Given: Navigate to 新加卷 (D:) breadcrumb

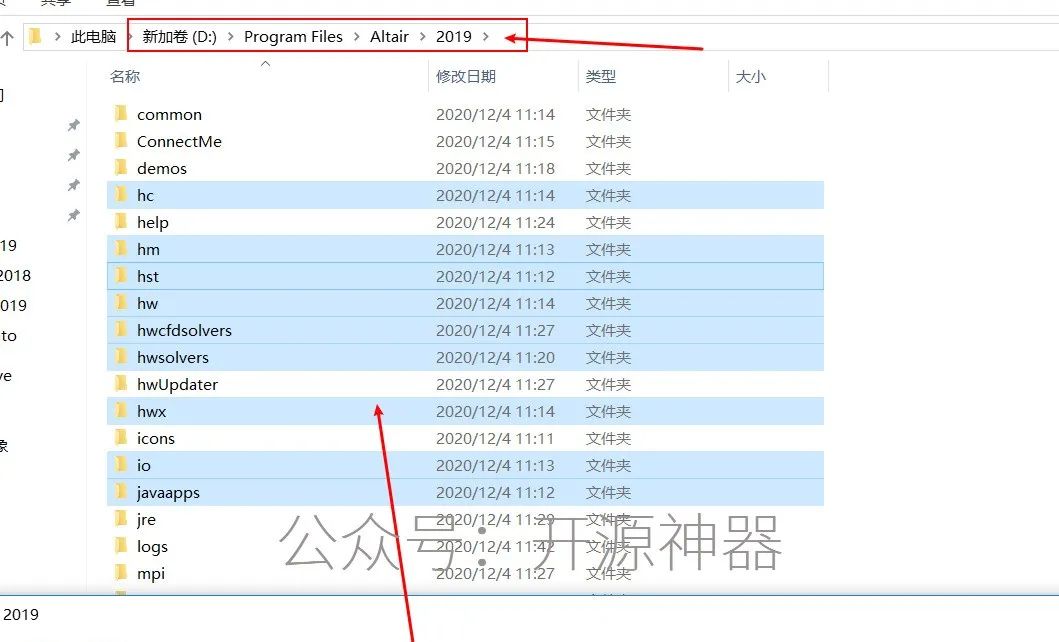Looking at the screenshot, I should coord(180,36).
